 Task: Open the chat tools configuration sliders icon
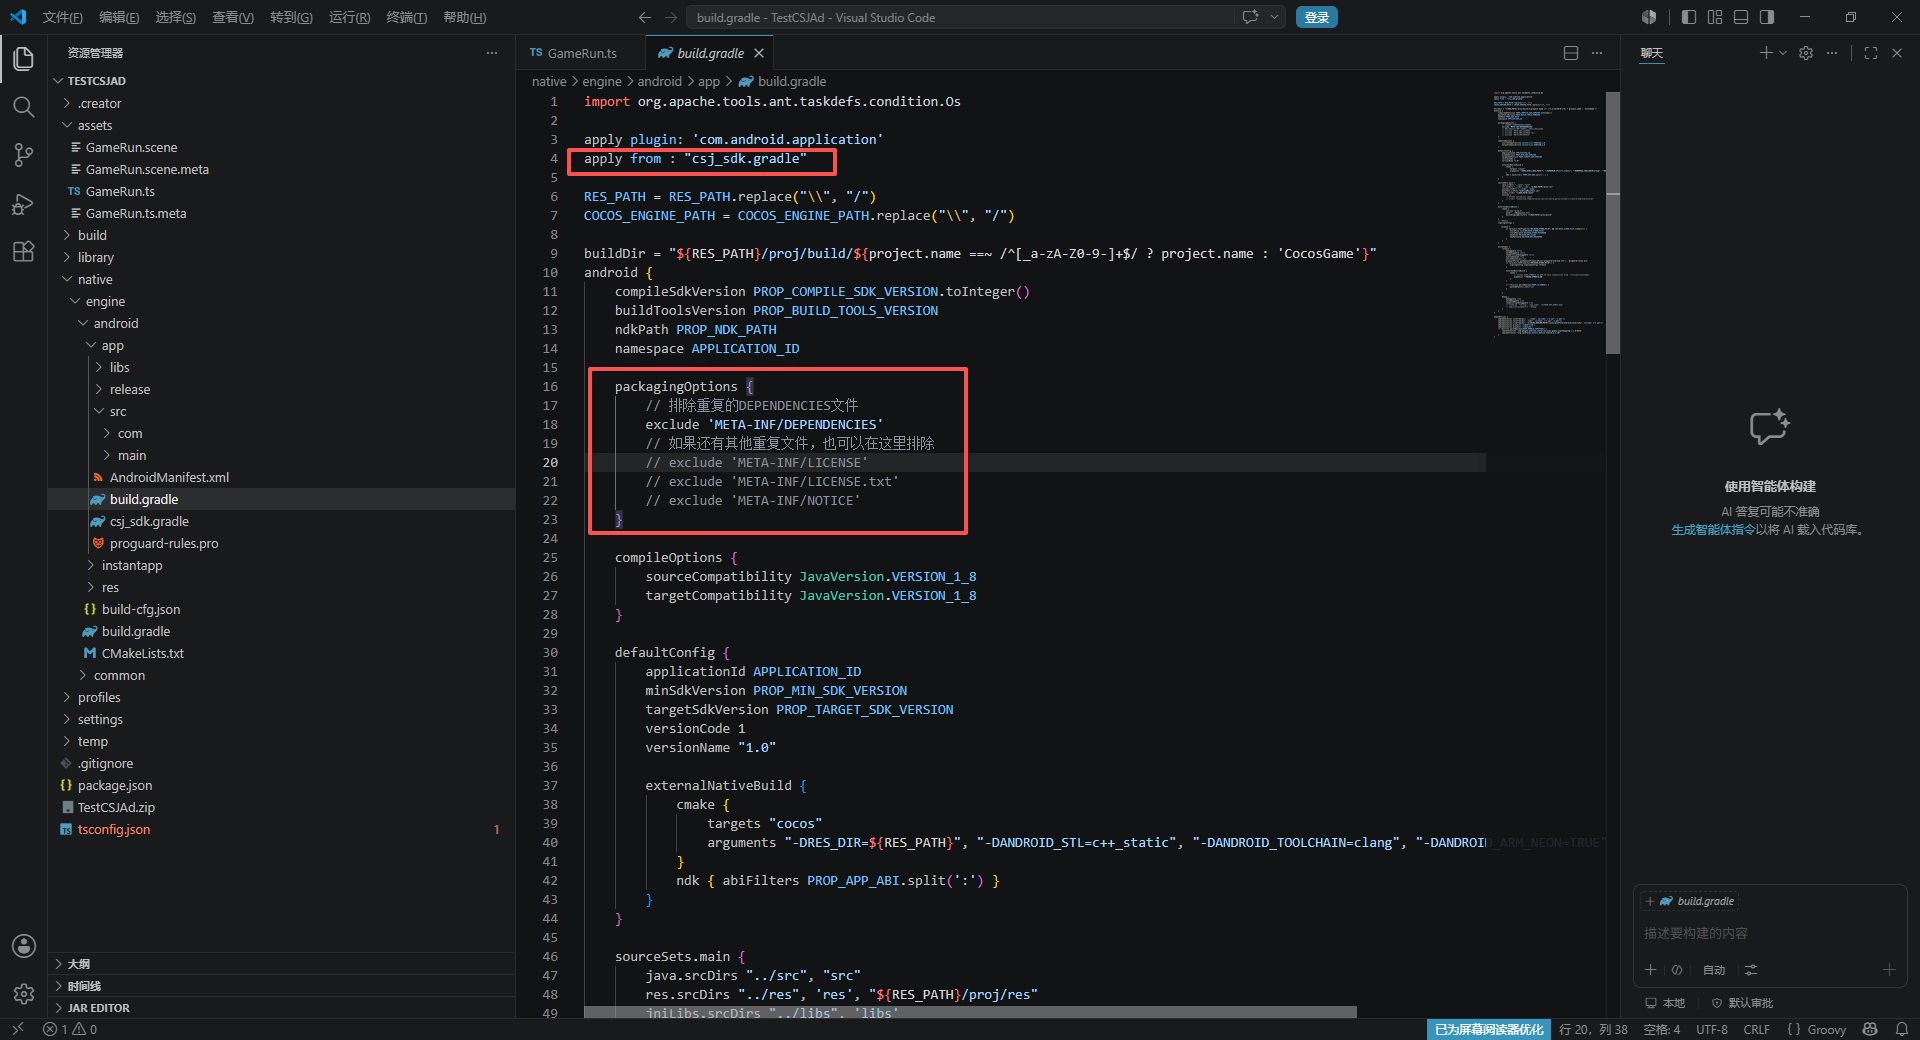click(x=1751, y=970)
